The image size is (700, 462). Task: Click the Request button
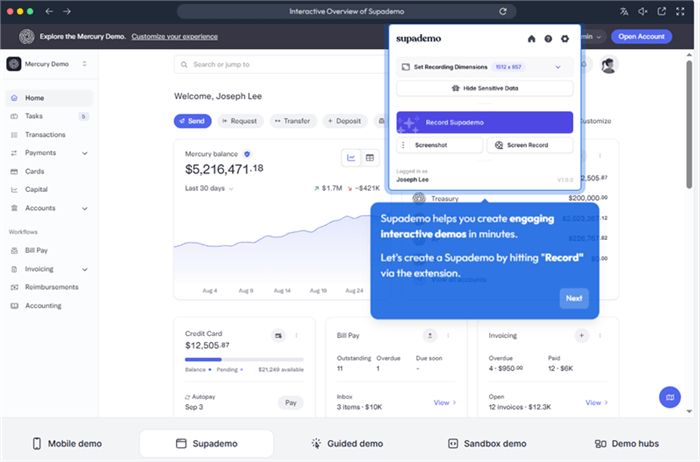(240, 121)
